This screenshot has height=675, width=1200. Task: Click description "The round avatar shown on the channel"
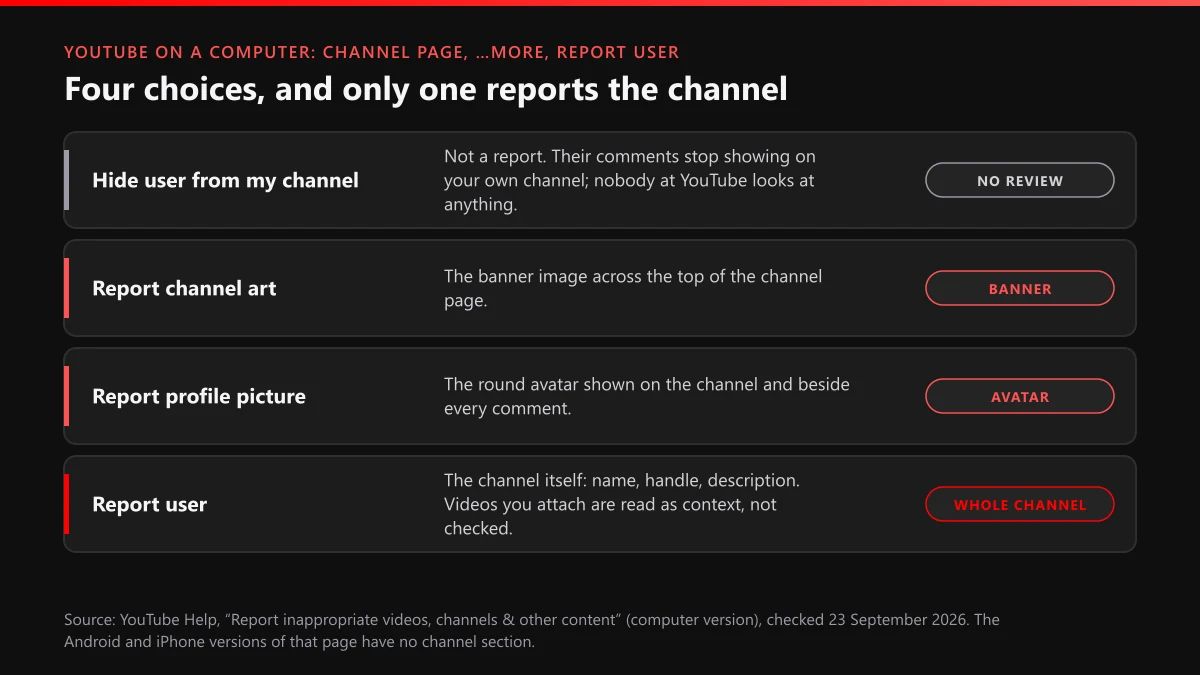[647, 397]
